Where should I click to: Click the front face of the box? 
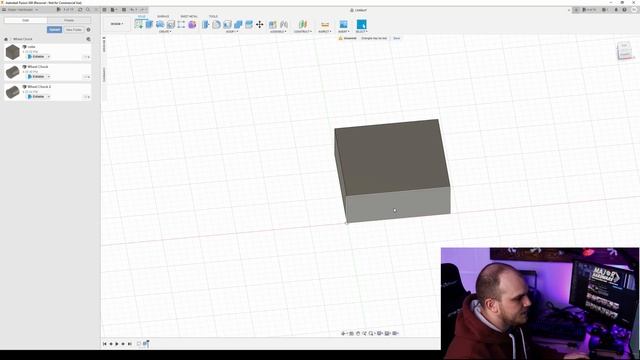pos(398,205)
